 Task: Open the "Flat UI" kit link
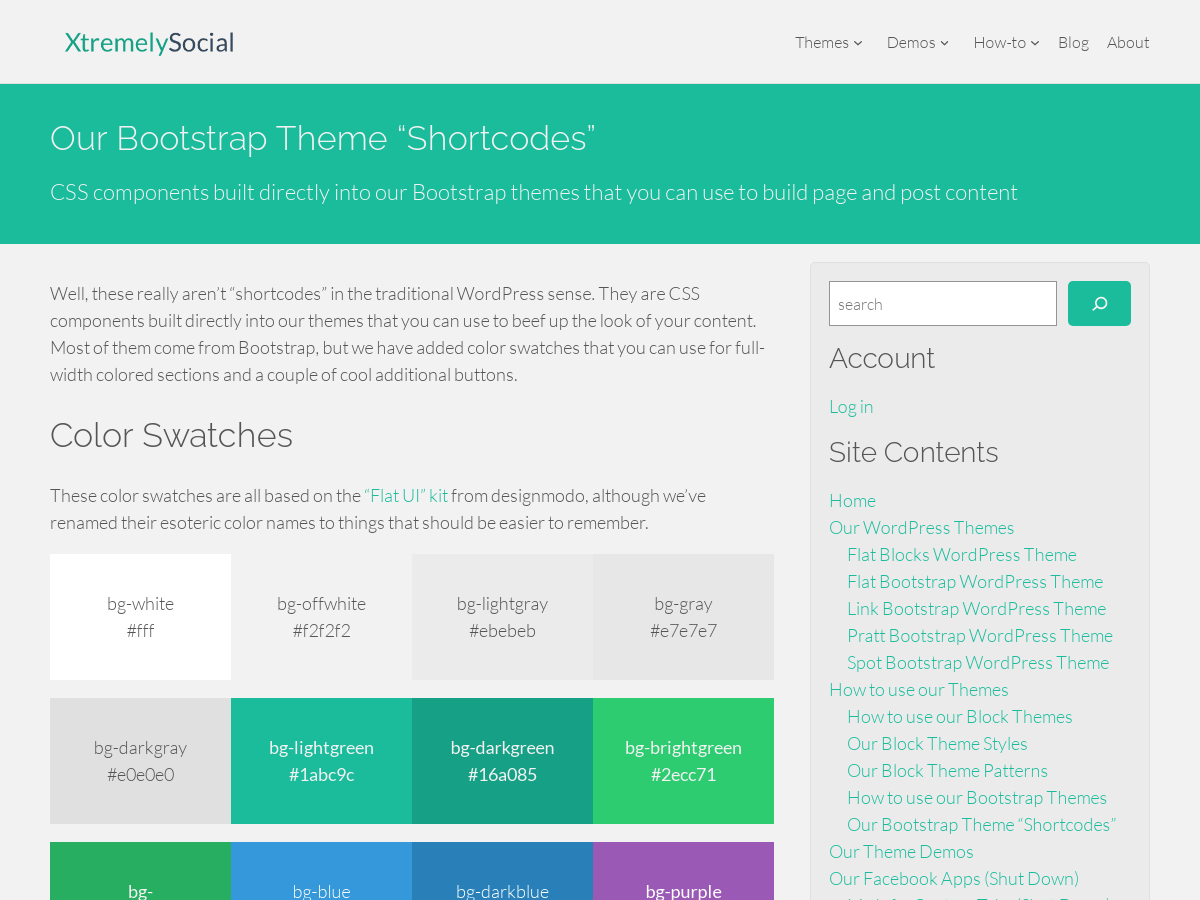pos(406,495)
